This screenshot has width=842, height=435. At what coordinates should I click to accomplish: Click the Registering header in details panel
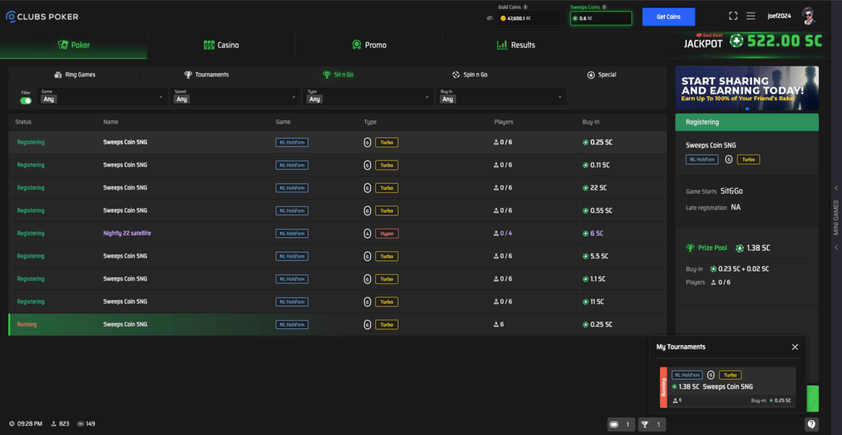click(747, 122)
